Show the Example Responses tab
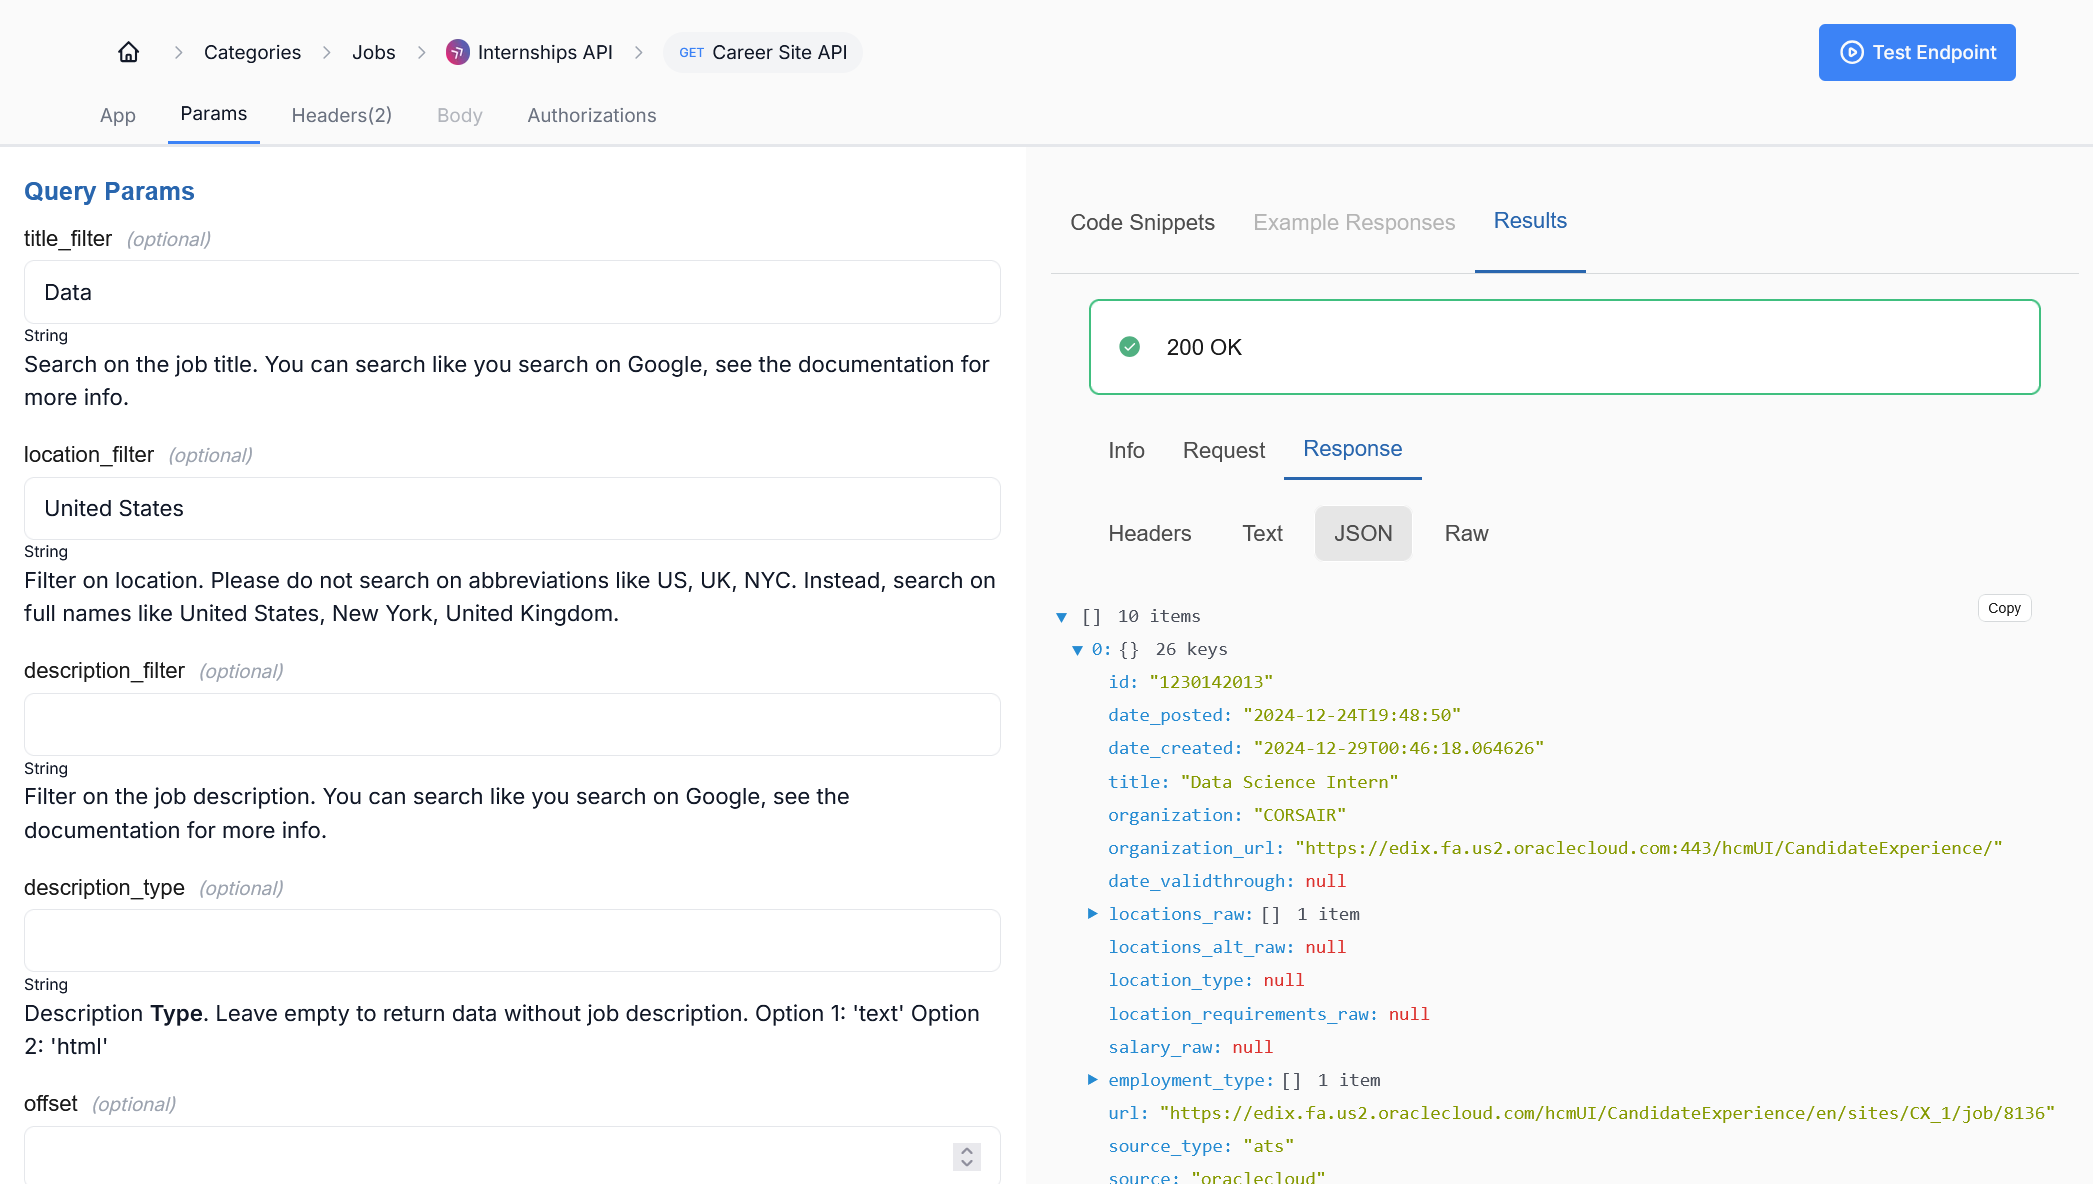Image resolution: width=2093 pixels, height=1184 pixels. point(1354,222)
